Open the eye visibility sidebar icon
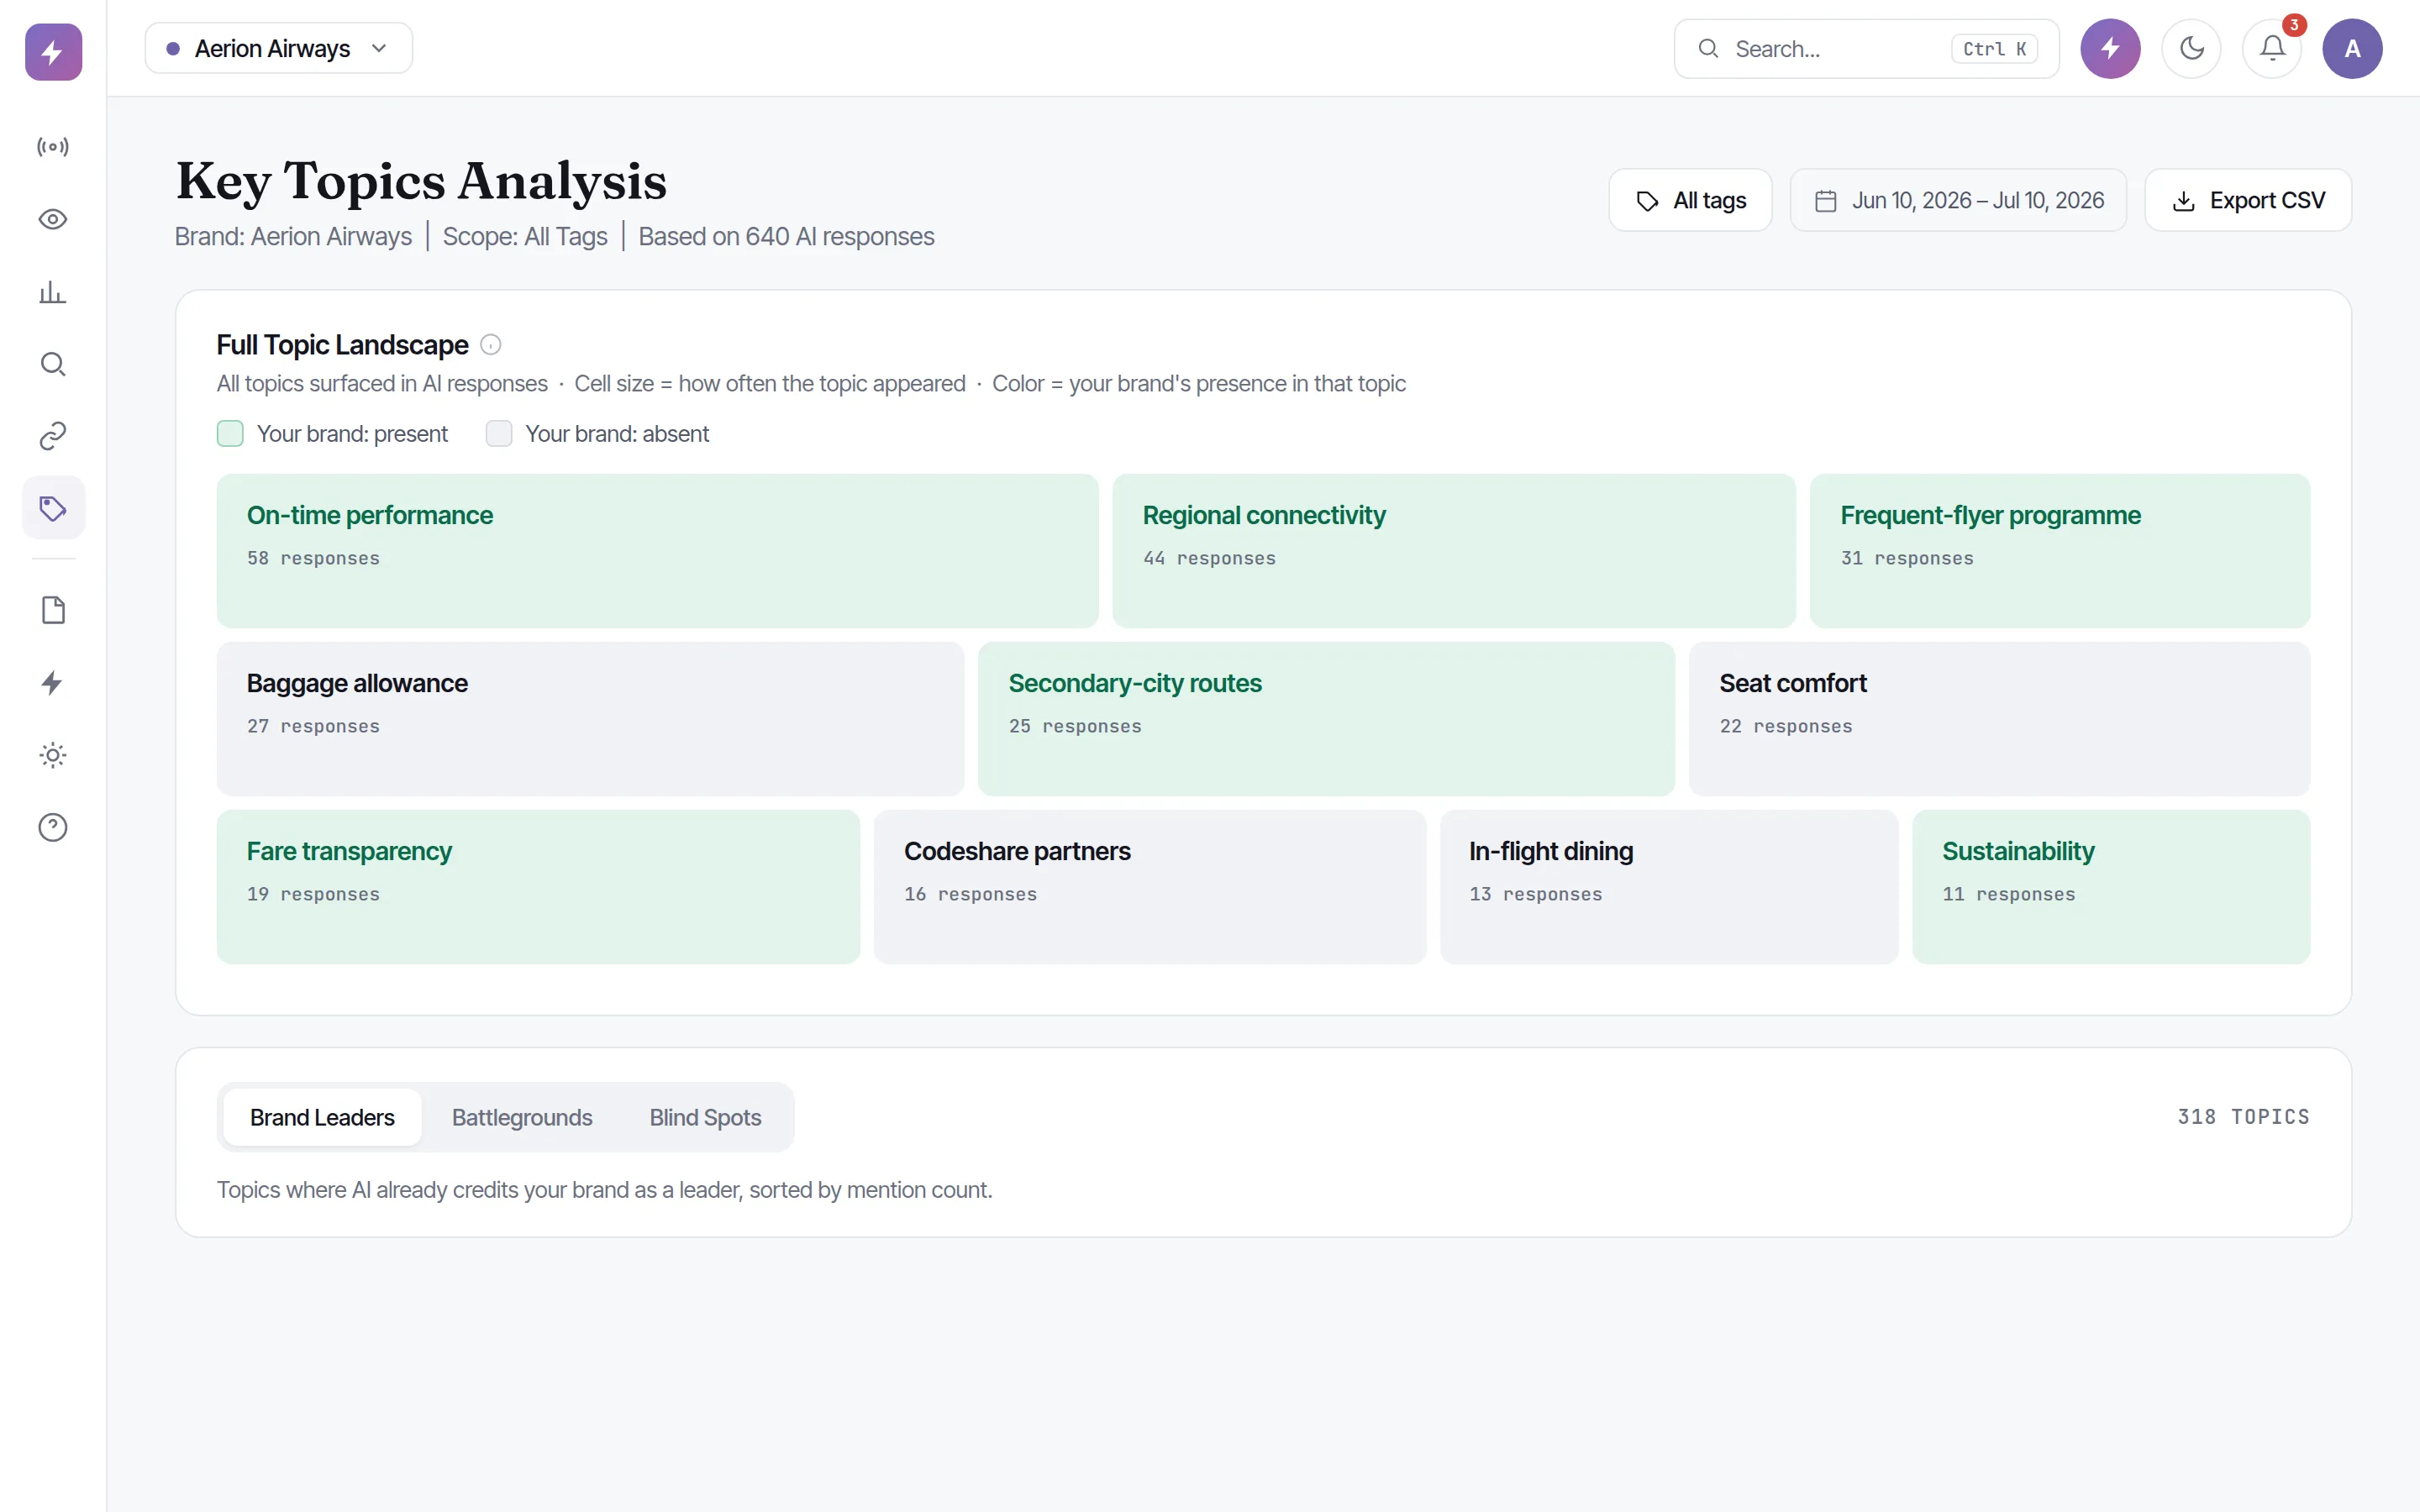2420x1512 pixels. (53, 219)
